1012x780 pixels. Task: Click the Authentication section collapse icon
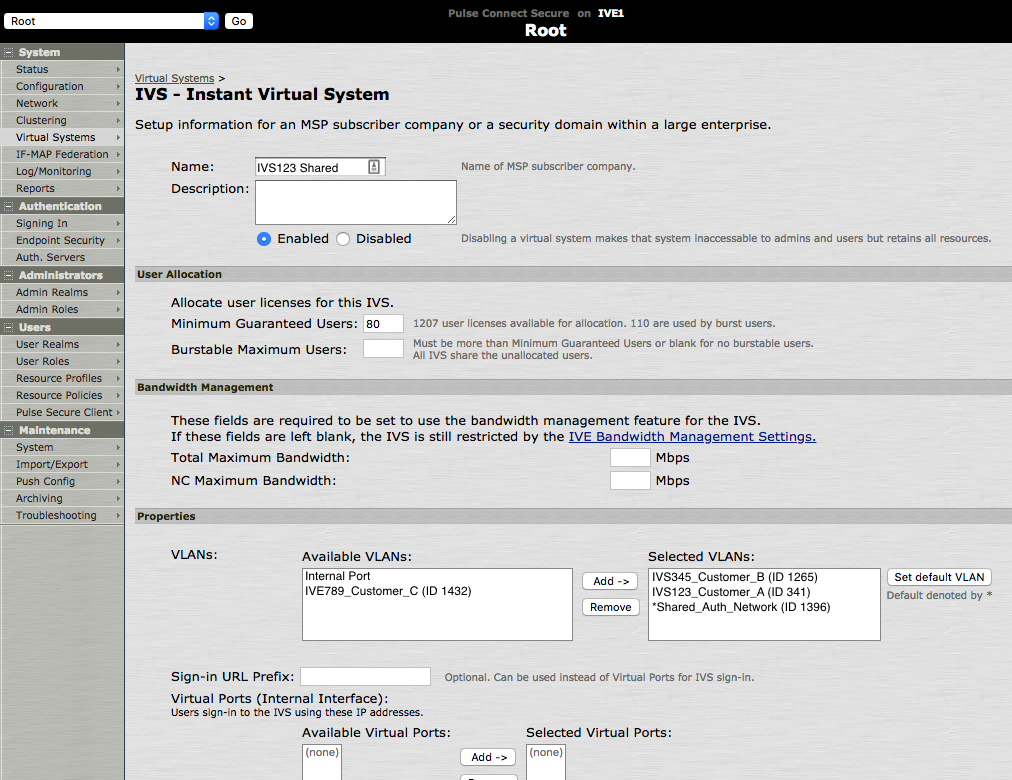pyautogui.click(x=9, y=206)
